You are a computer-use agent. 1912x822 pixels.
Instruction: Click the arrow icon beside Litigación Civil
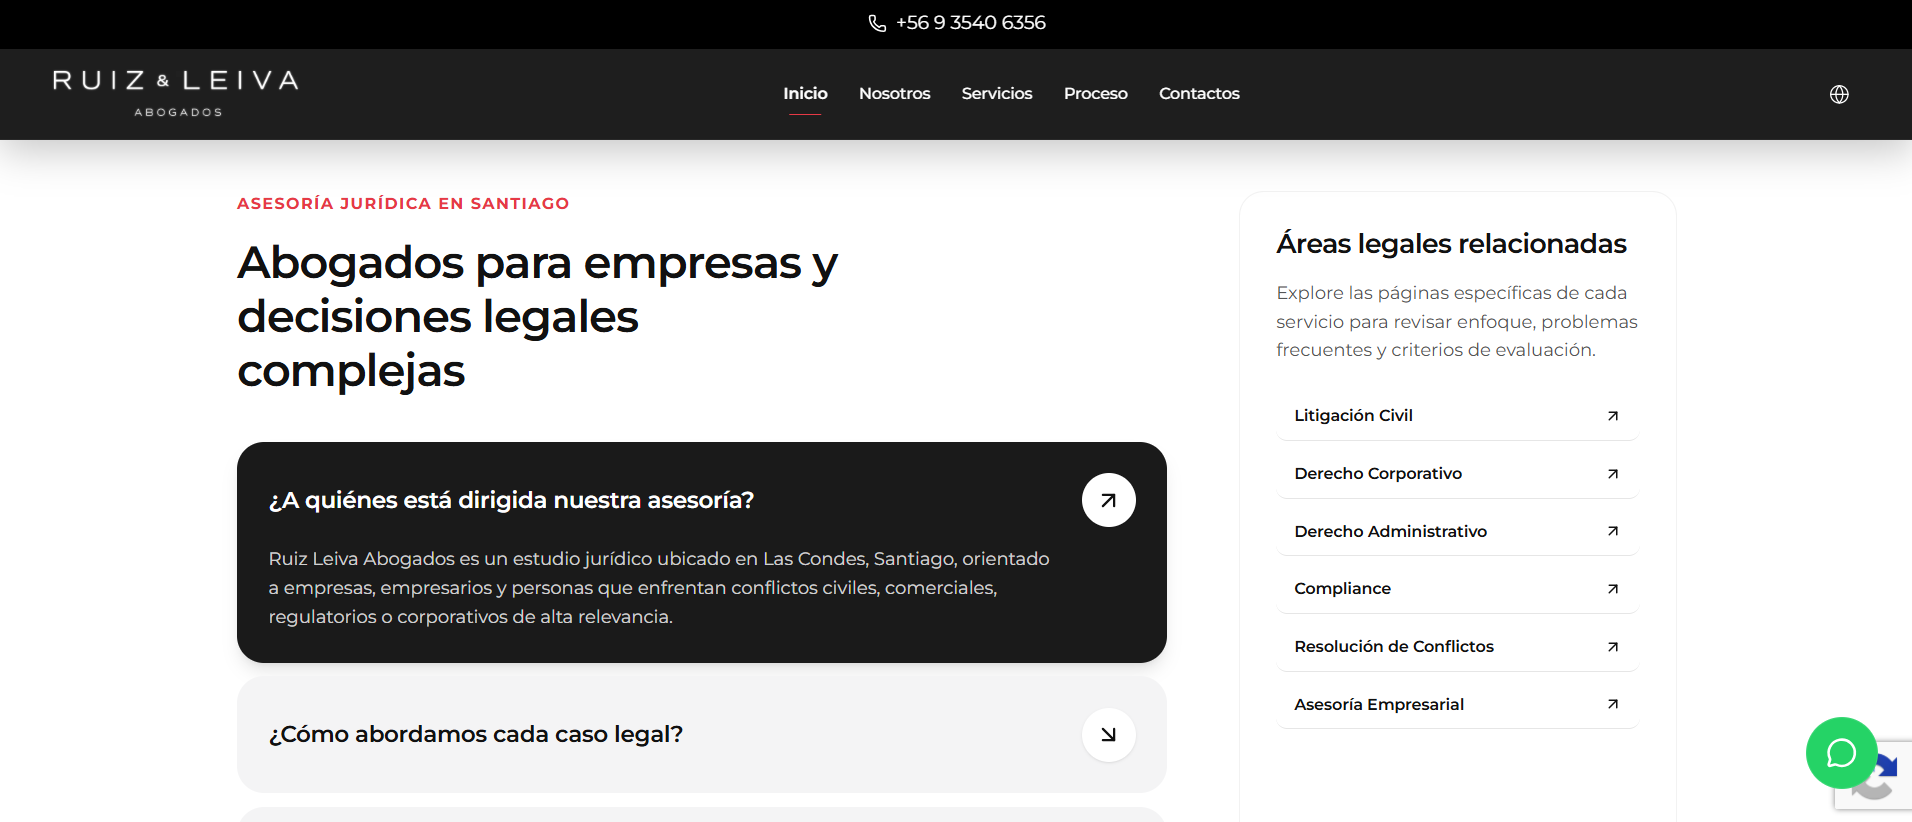coord(1612,416)
